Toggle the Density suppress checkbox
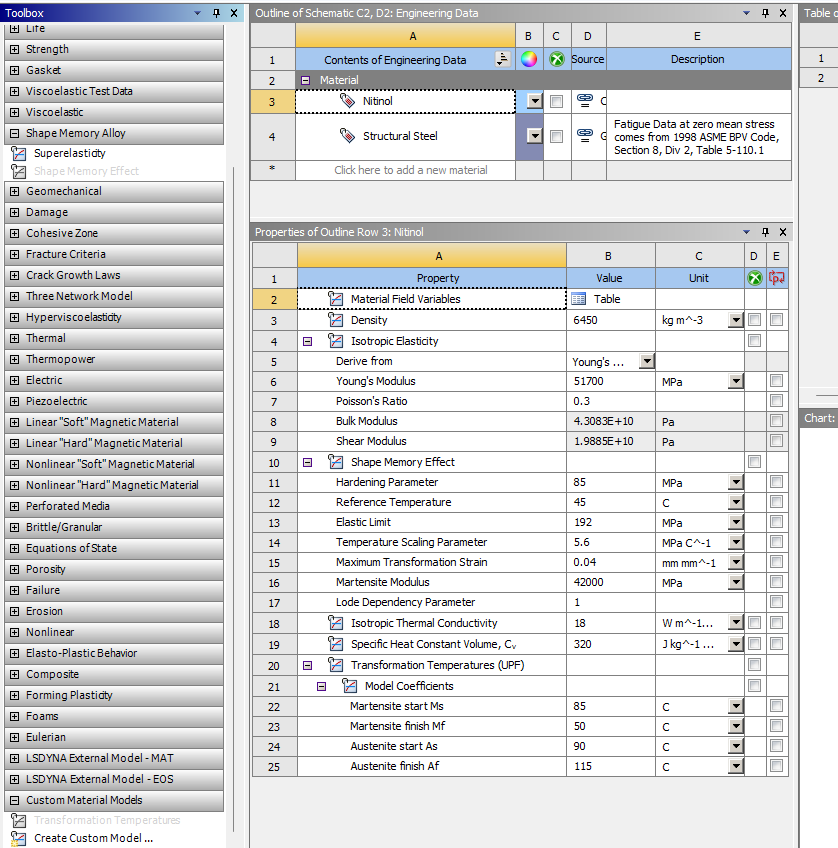This screenshot has height=848, width=838. (754, 320)
